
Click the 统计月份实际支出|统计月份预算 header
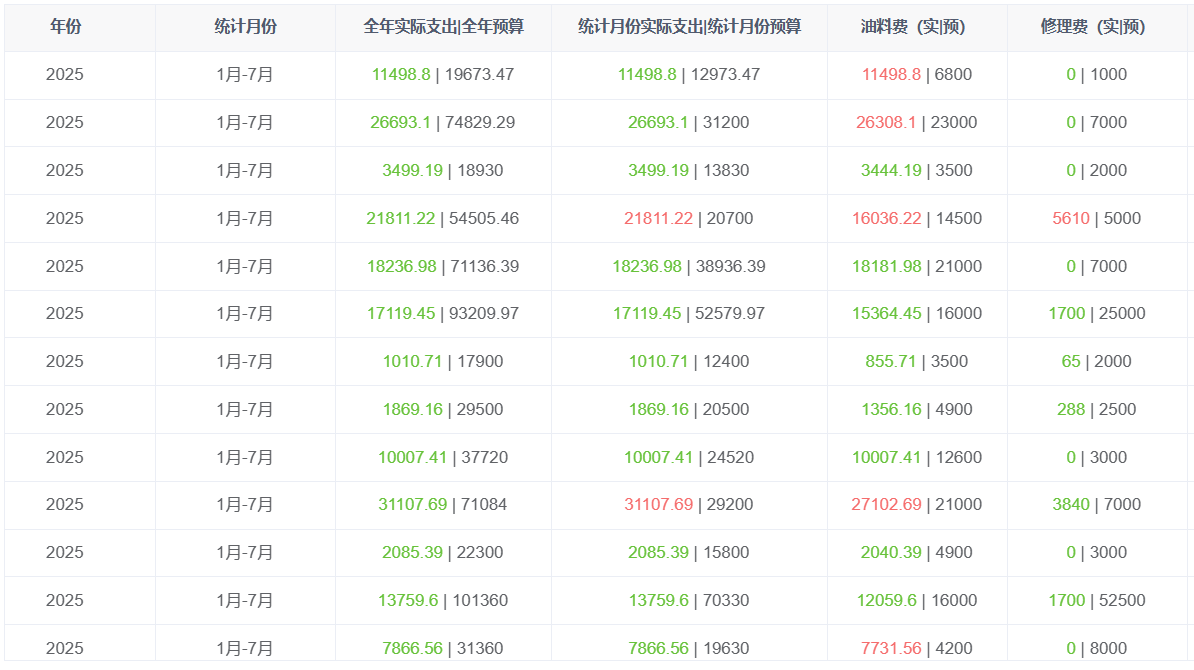[x=689, y=27]
